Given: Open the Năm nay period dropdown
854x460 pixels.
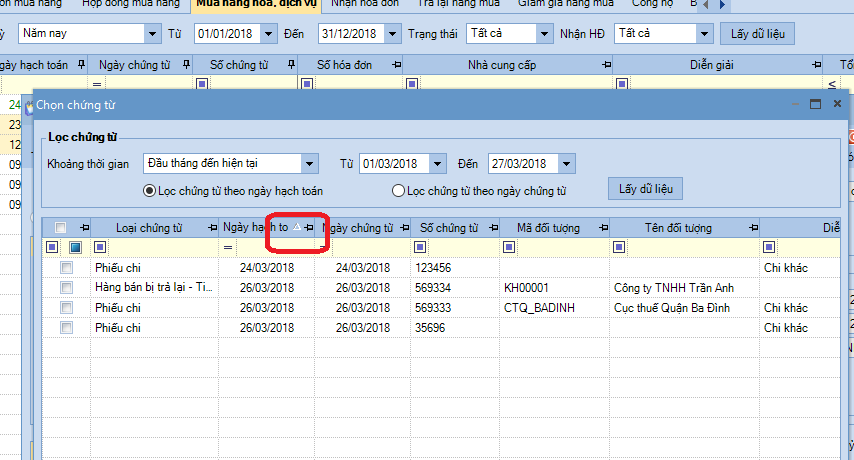Looking at the screenshot, I should pos(152,34).
